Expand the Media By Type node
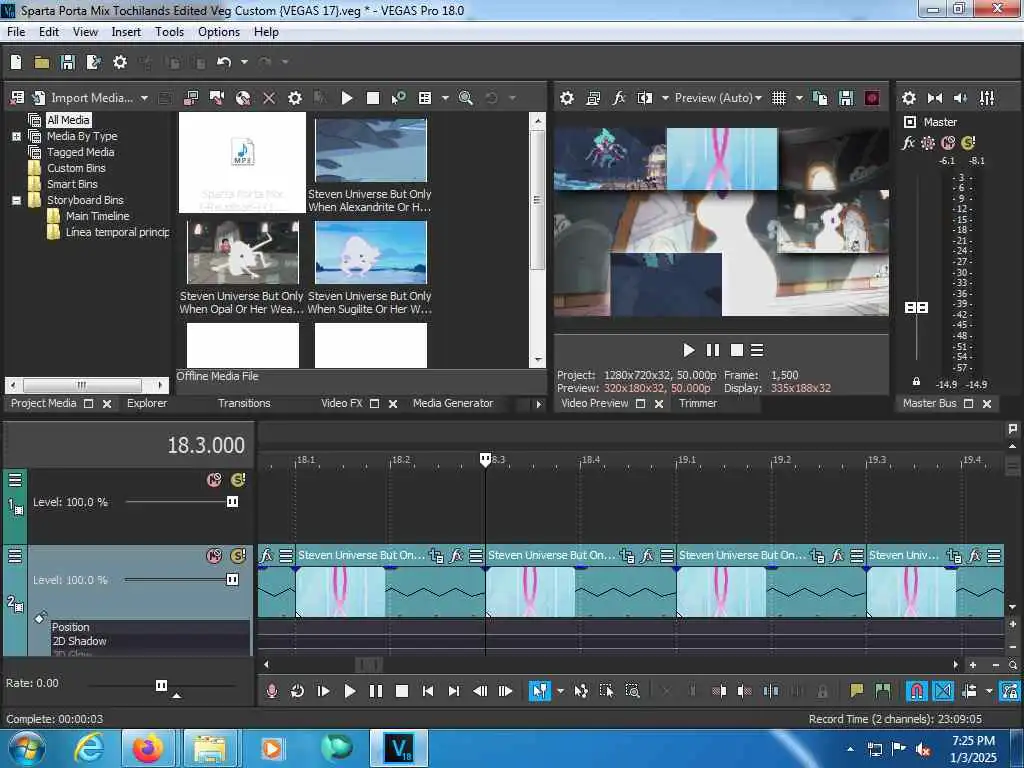Viewport: 1024px width, 768px height. point(16,136)
